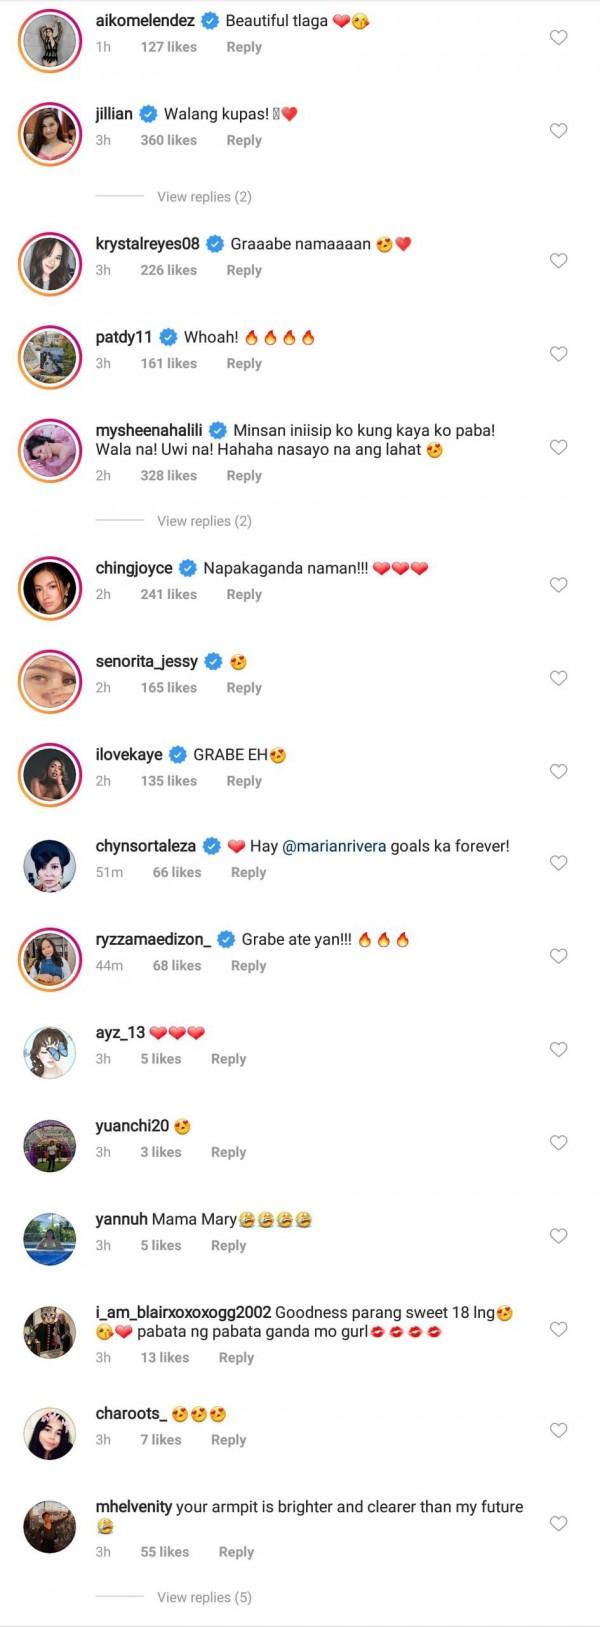The height and width of the screenshot is (1627, 600).
Task: Like chynsortaleza's comment
Action: (559, 863)
